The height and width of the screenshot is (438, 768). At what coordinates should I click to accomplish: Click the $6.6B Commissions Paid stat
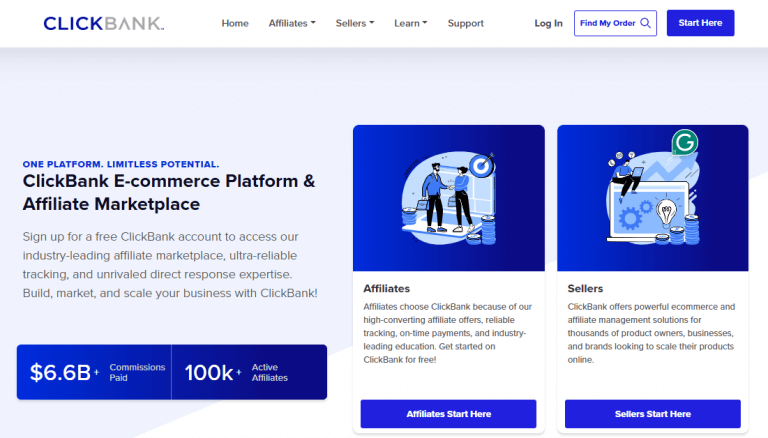[x=93, y=372]
